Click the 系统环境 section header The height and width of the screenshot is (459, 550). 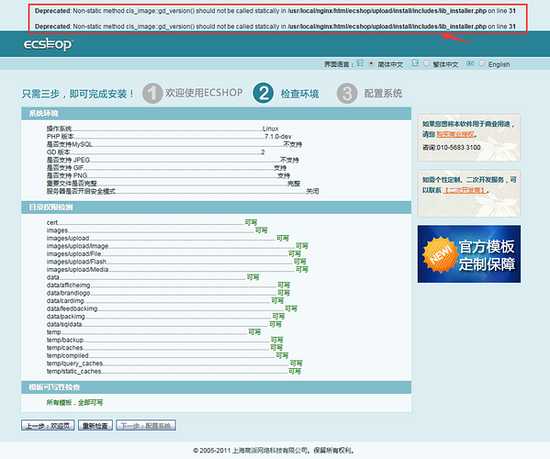pyautogui.click(x=216, y=113)
